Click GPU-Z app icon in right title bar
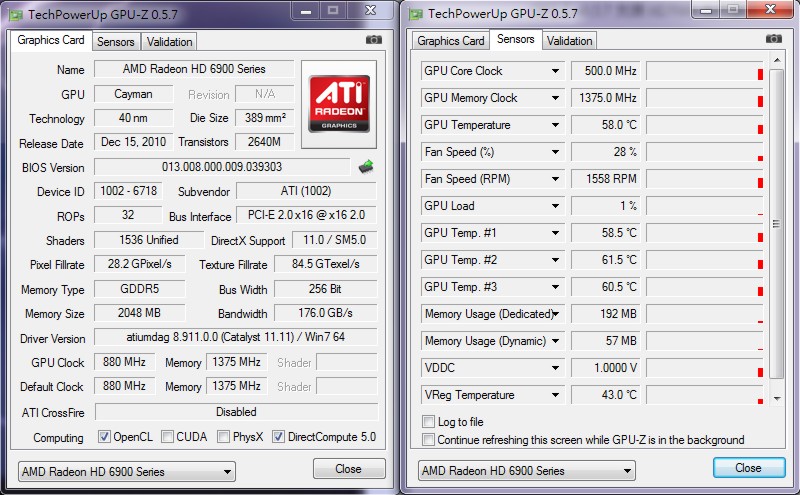 [x=416, y=14]
